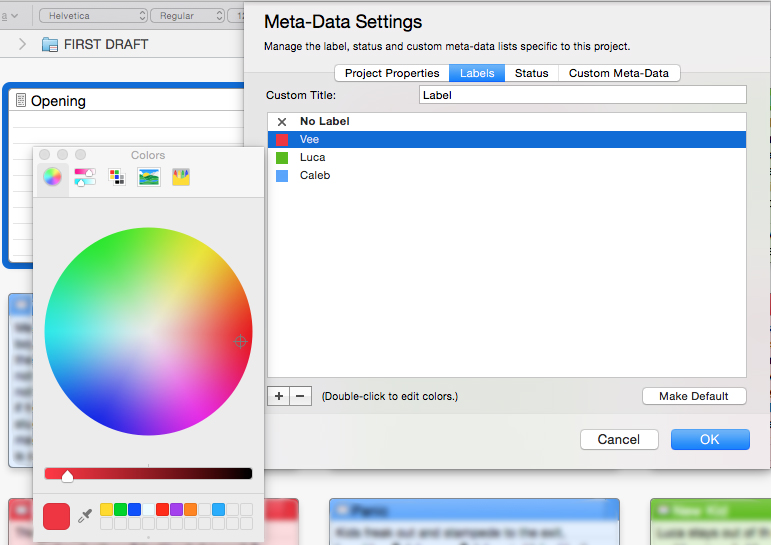Click the FIRST DRAFT folder icon
The image size is (771, 545).
(x=50, y=45)
